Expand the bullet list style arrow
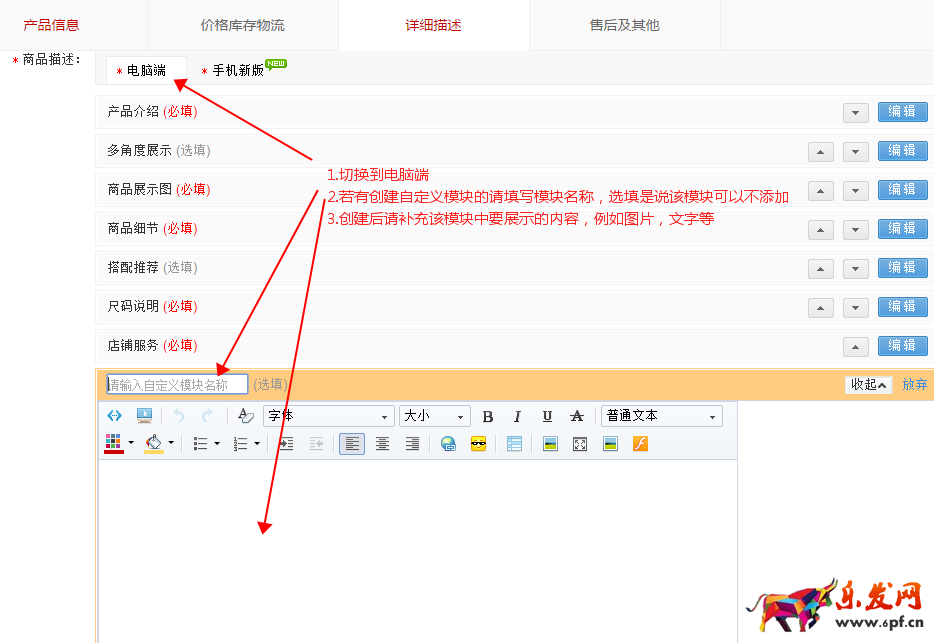 pos(217,443)
